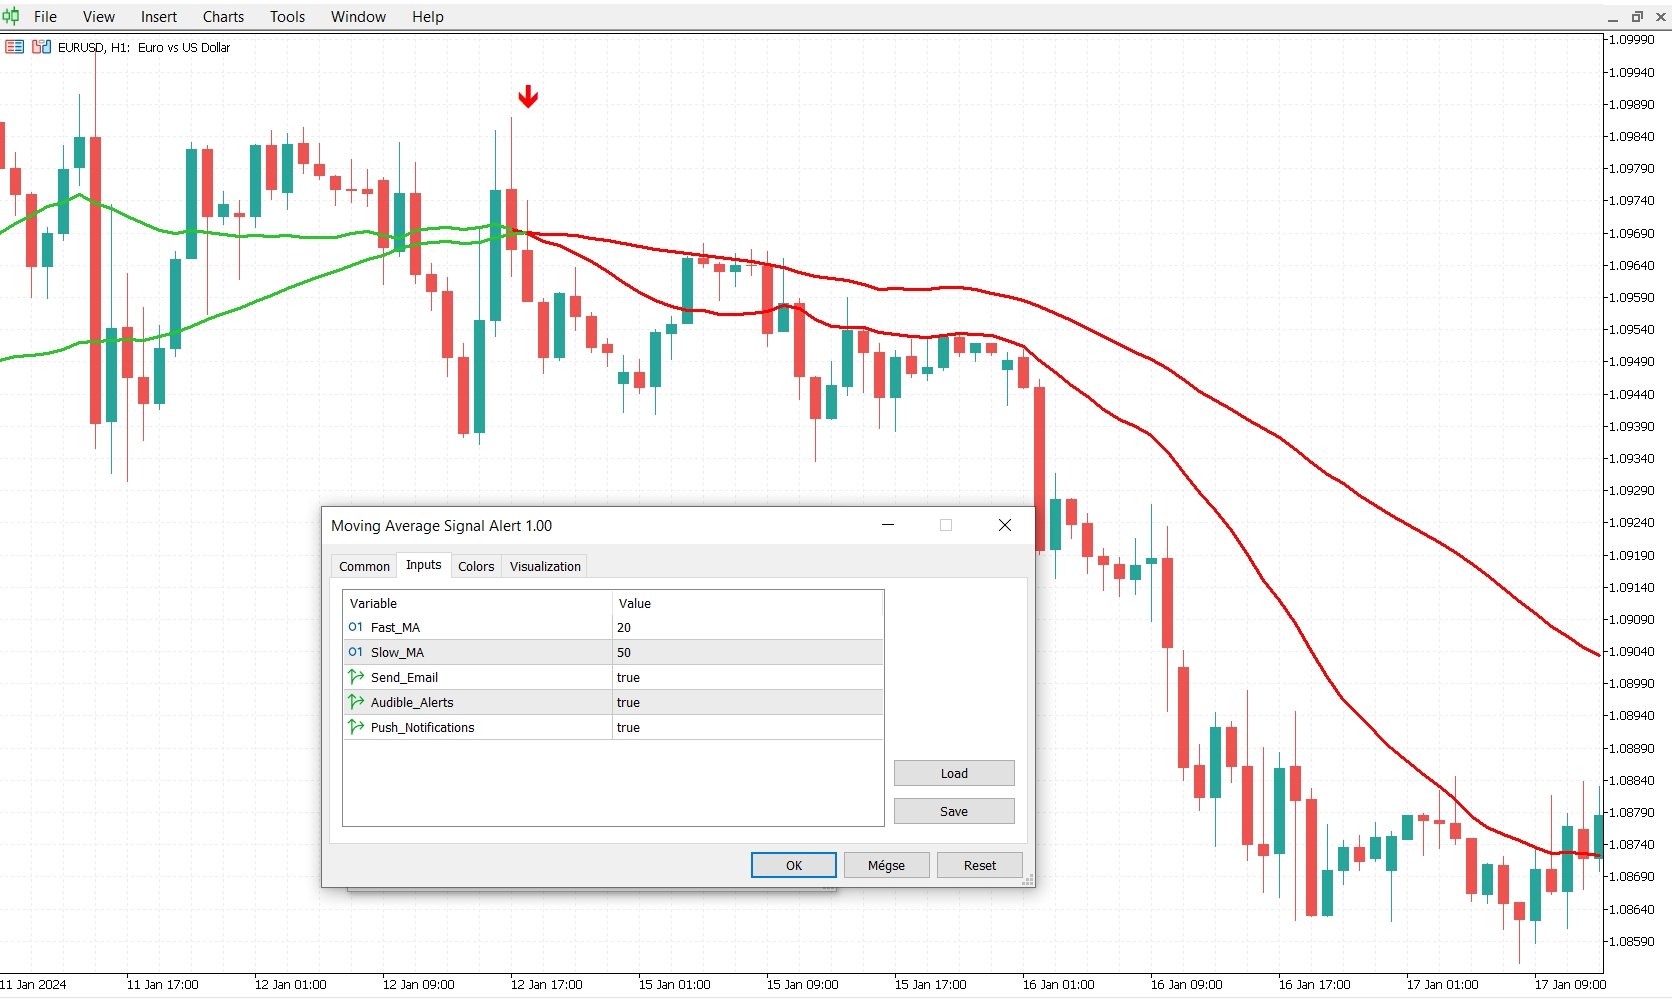1672x999 pixels.
Task: Edit the Fast_MA value field
Action: coord(747,627)
